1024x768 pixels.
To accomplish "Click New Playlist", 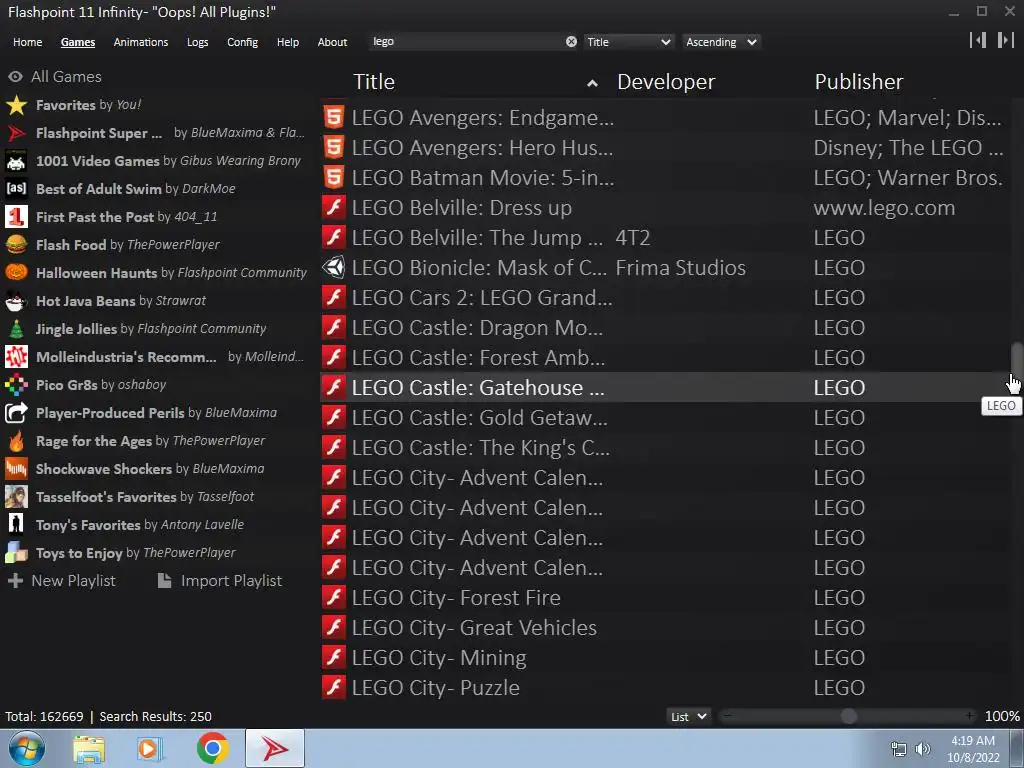I will click(61, 581).
